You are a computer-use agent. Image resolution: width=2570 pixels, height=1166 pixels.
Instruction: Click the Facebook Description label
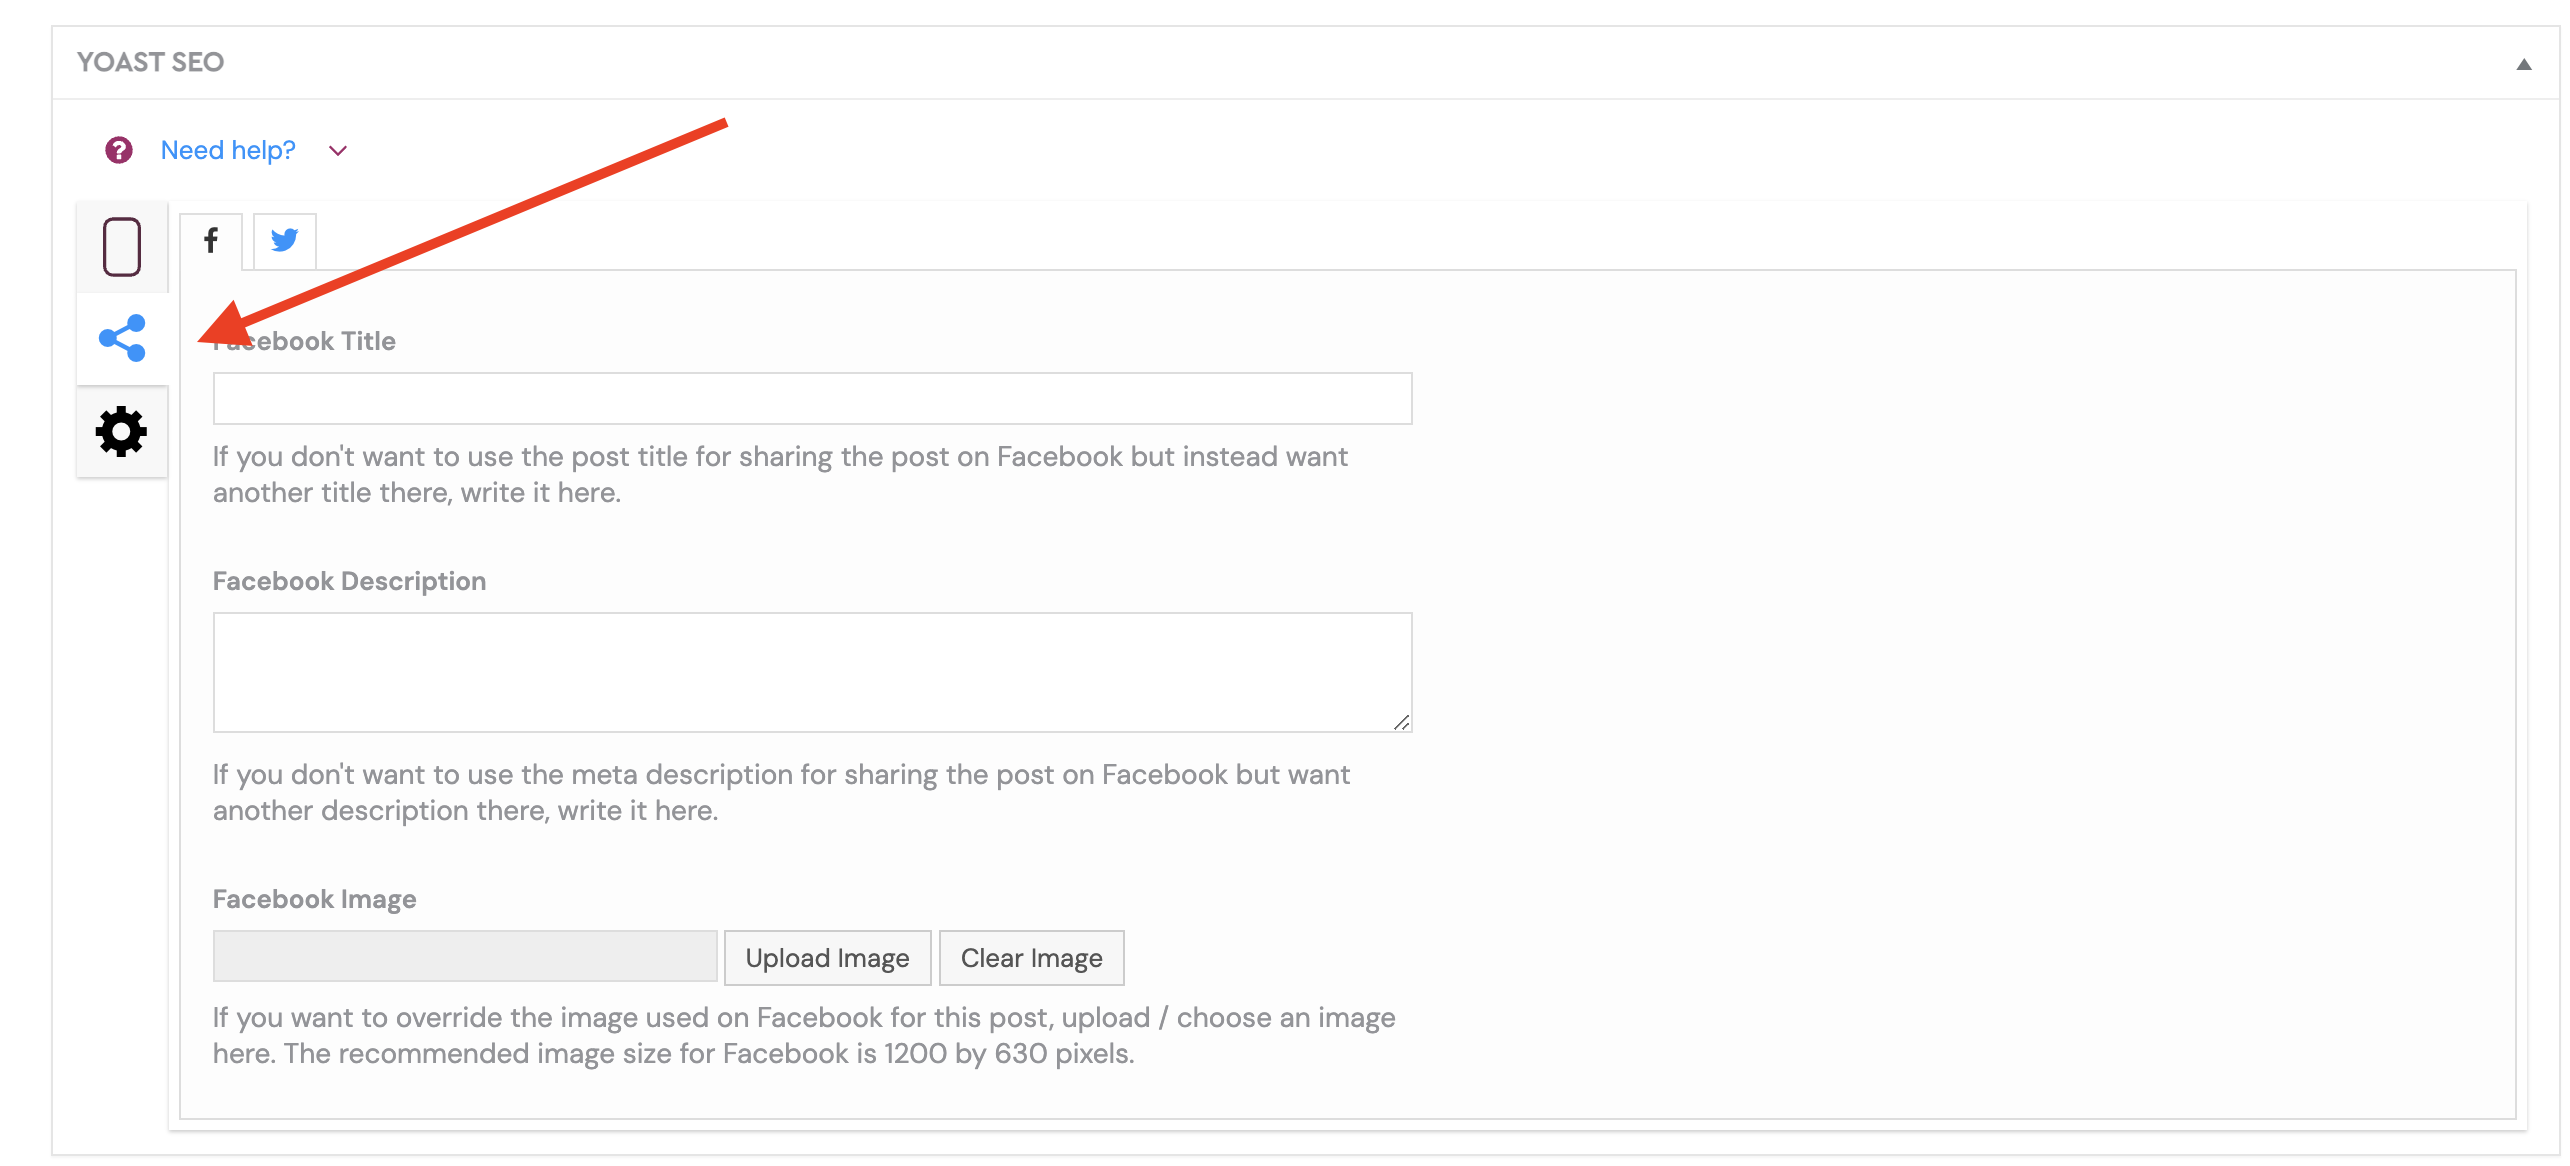[350, 581]
